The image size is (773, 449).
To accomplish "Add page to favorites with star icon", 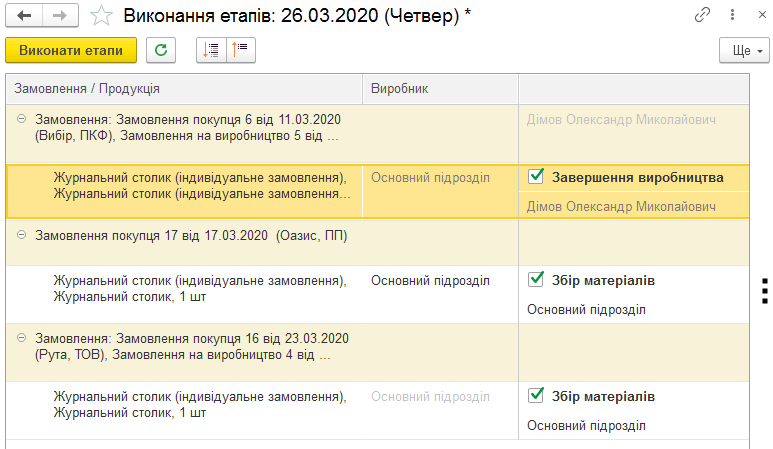I will pos(101,16).
